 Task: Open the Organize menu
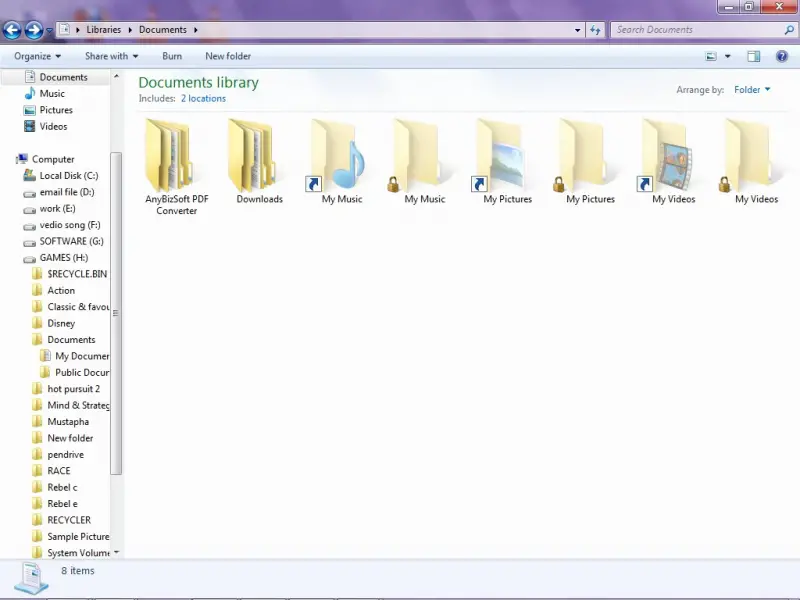tap(37, 56)
